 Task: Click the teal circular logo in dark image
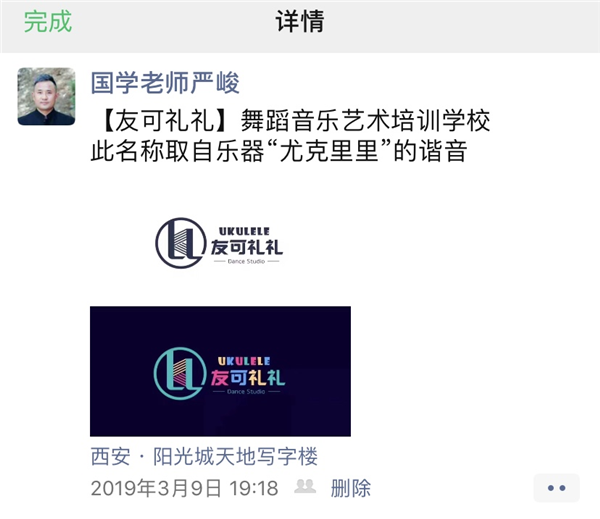180,373
